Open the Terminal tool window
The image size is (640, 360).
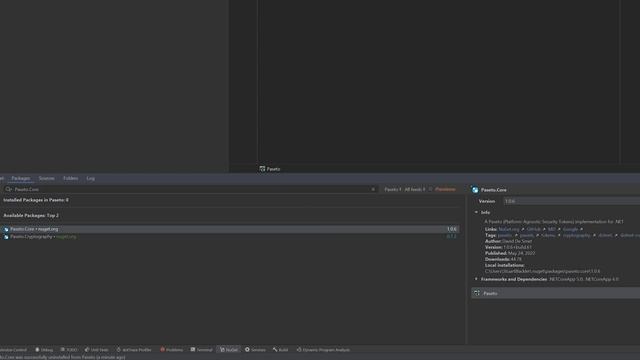tap(201, 350)
